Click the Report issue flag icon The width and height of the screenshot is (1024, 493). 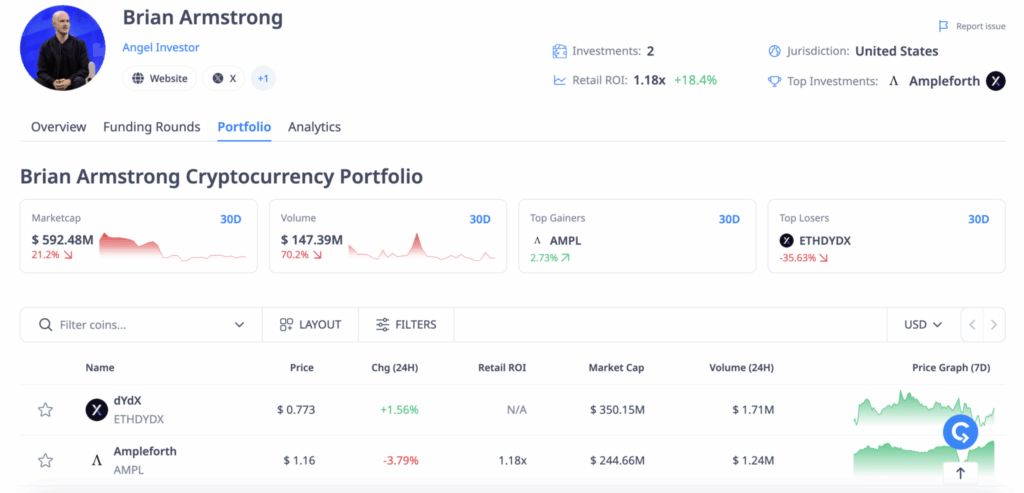coord(943,26)
